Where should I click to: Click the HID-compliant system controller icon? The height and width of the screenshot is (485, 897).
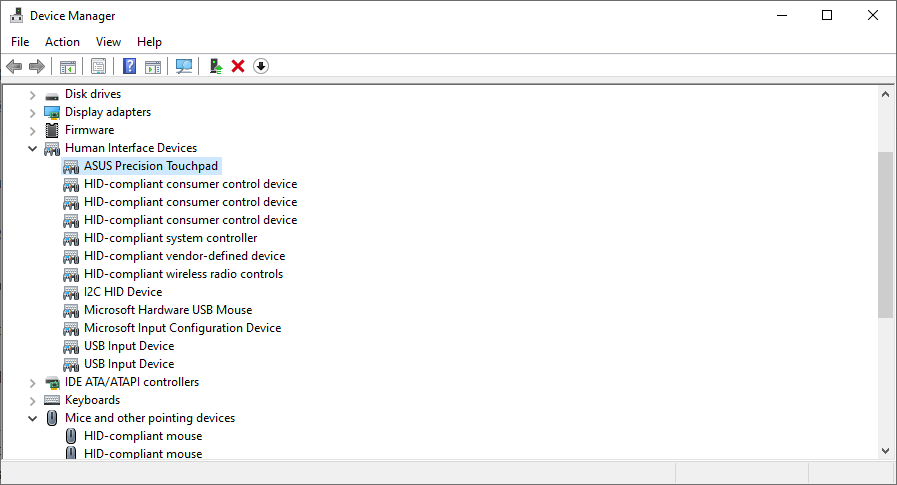pos(71,238)
